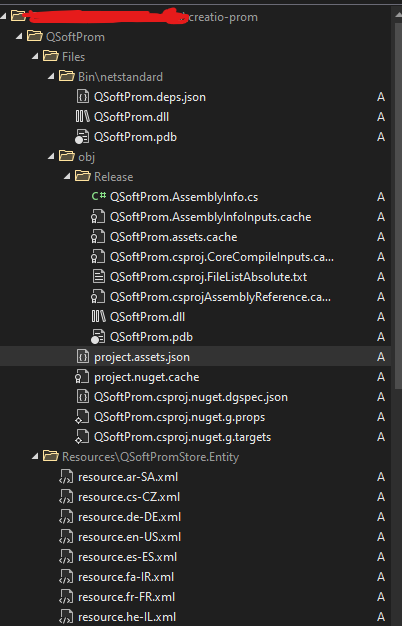This screenshot has width=402, height=626.
Task: Click the vertical scrollbar thumb
Action: (398, 204)
